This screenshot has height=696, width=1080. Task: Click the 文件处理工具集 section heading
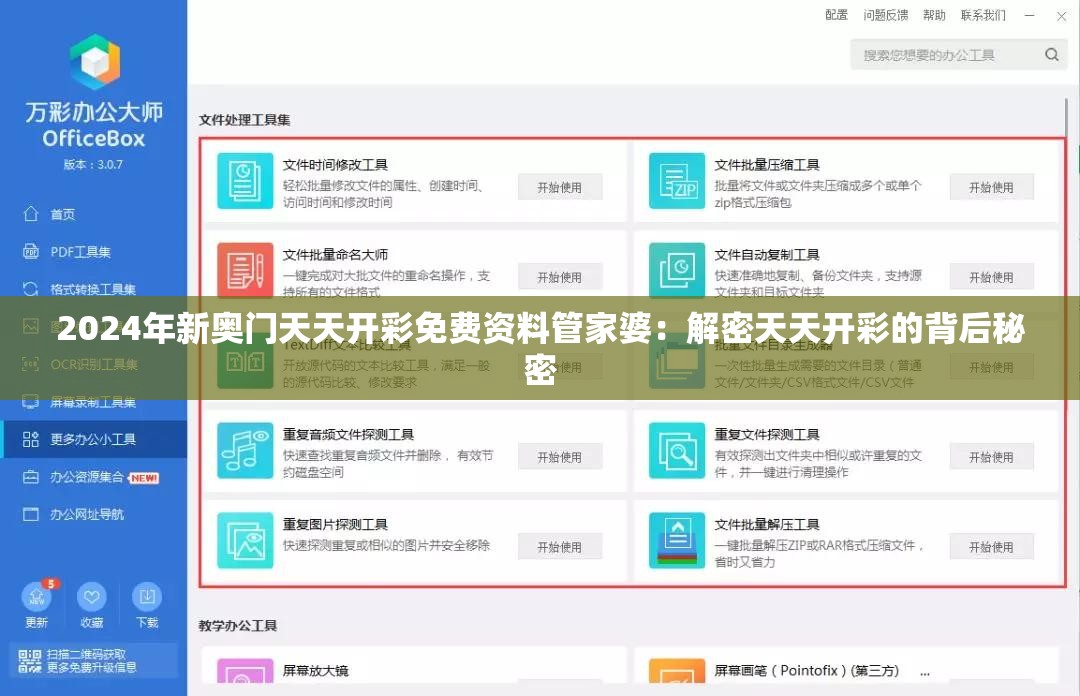tap(245, 120)
